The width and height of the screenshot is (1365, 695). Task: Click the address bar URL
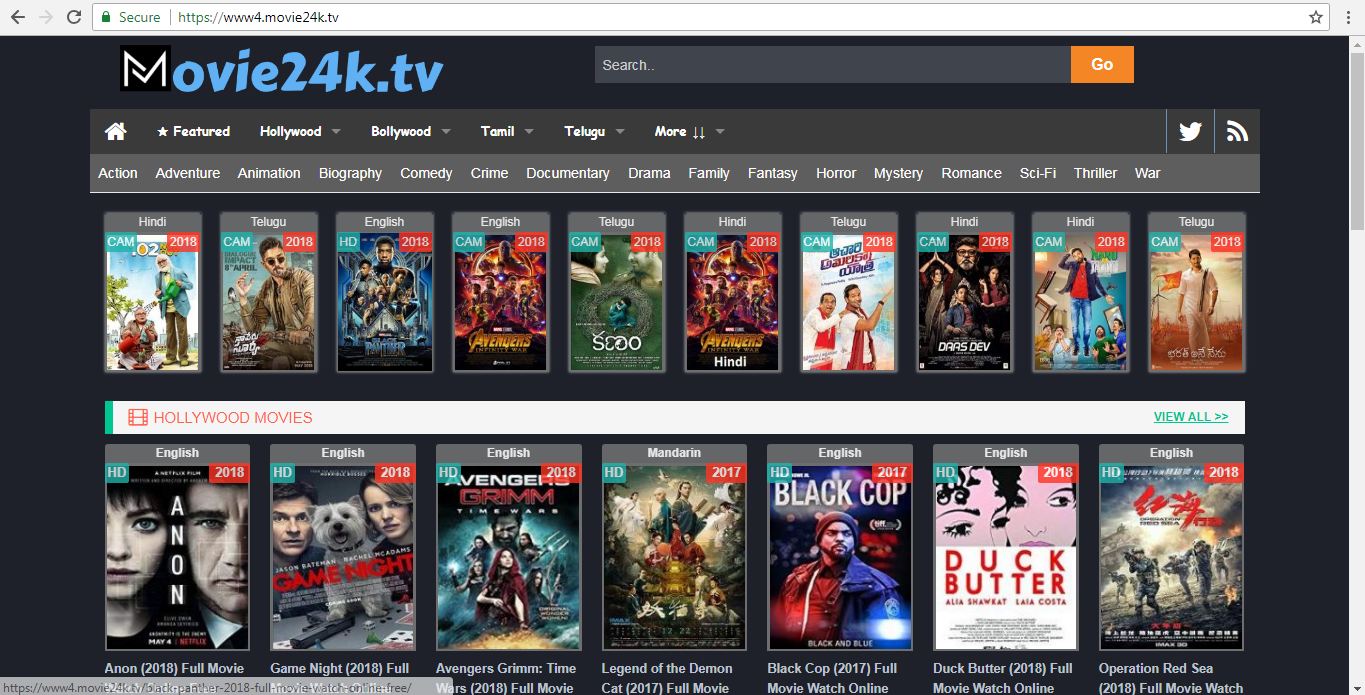point(256,17)
